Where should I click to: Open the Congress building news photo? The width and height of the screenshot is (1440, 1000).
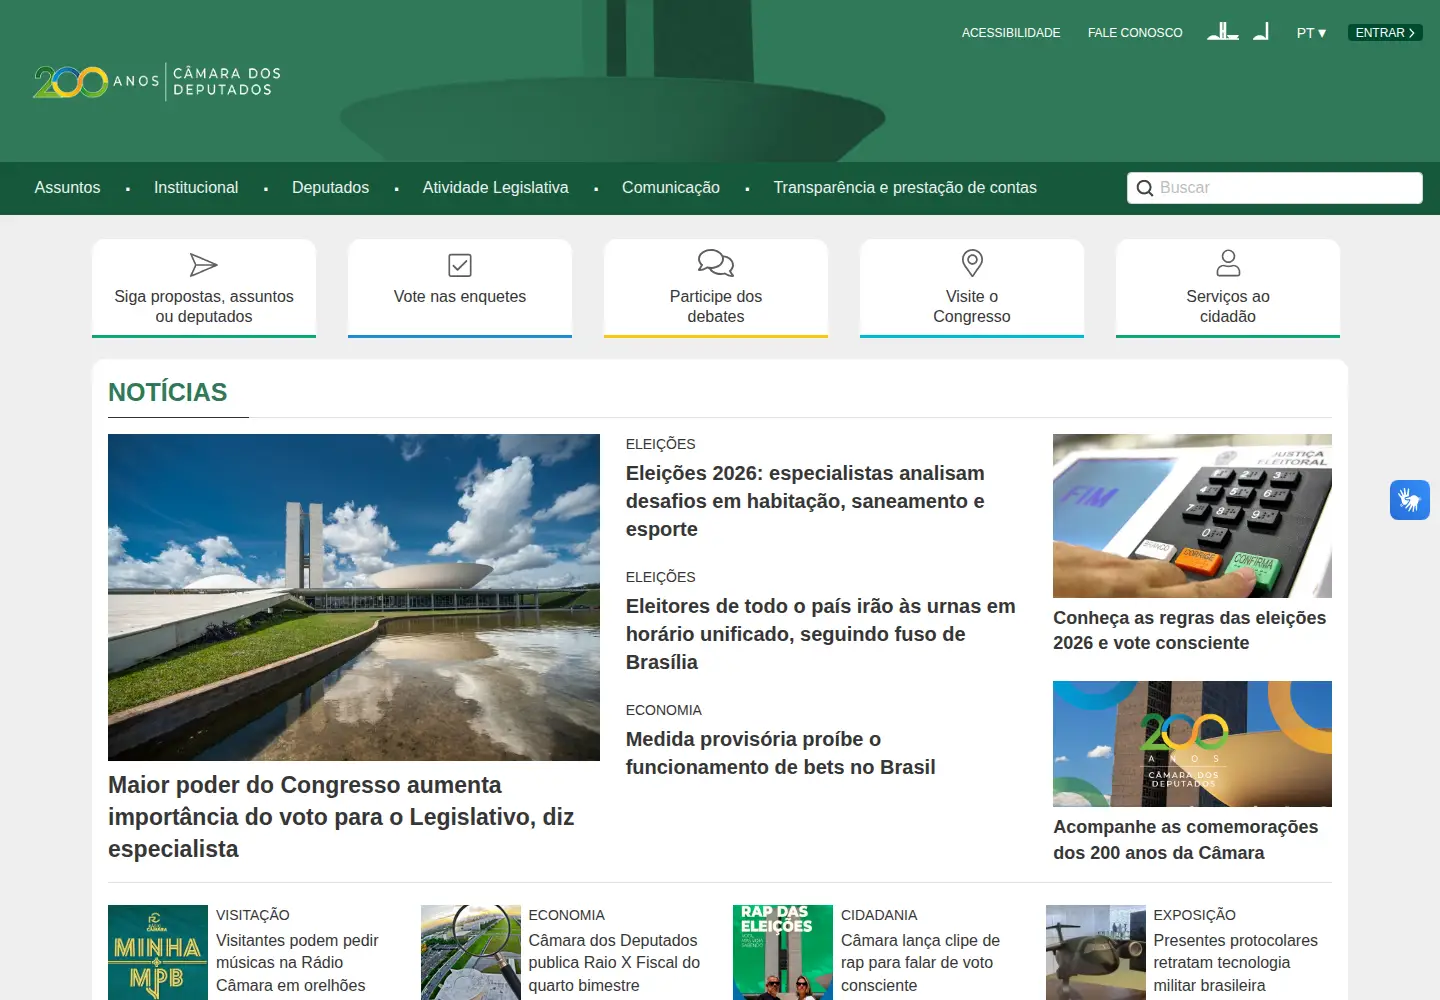click(354, 597)
